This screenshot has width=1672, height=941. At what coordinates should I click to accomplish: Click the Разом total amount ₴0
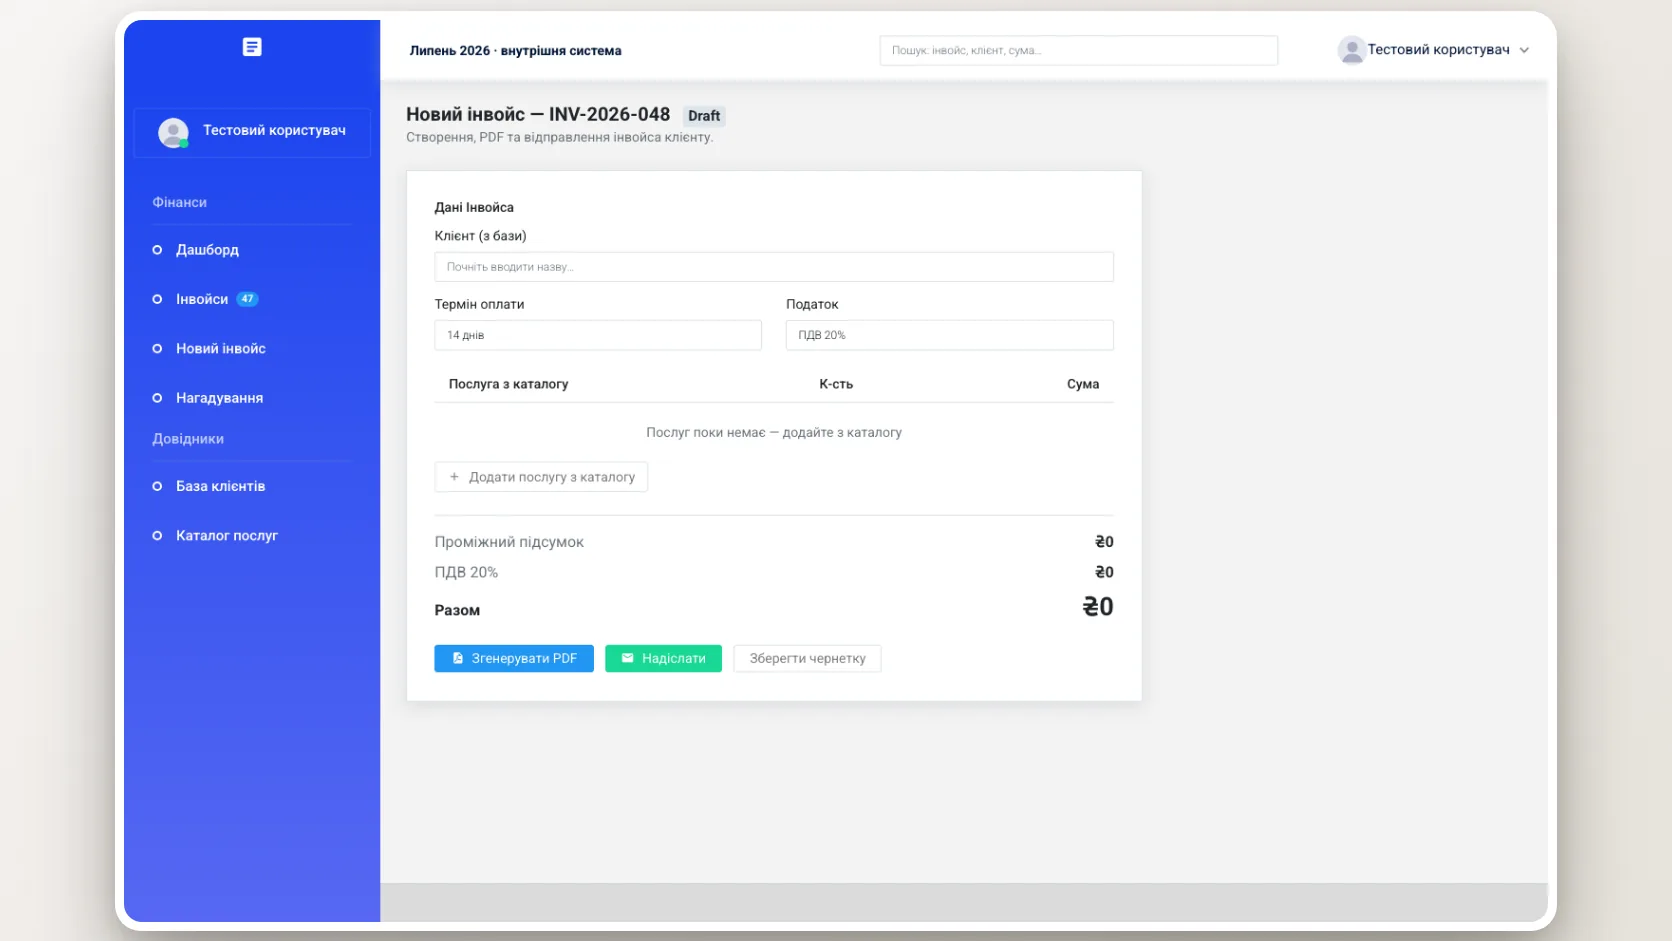point(1098,607)
